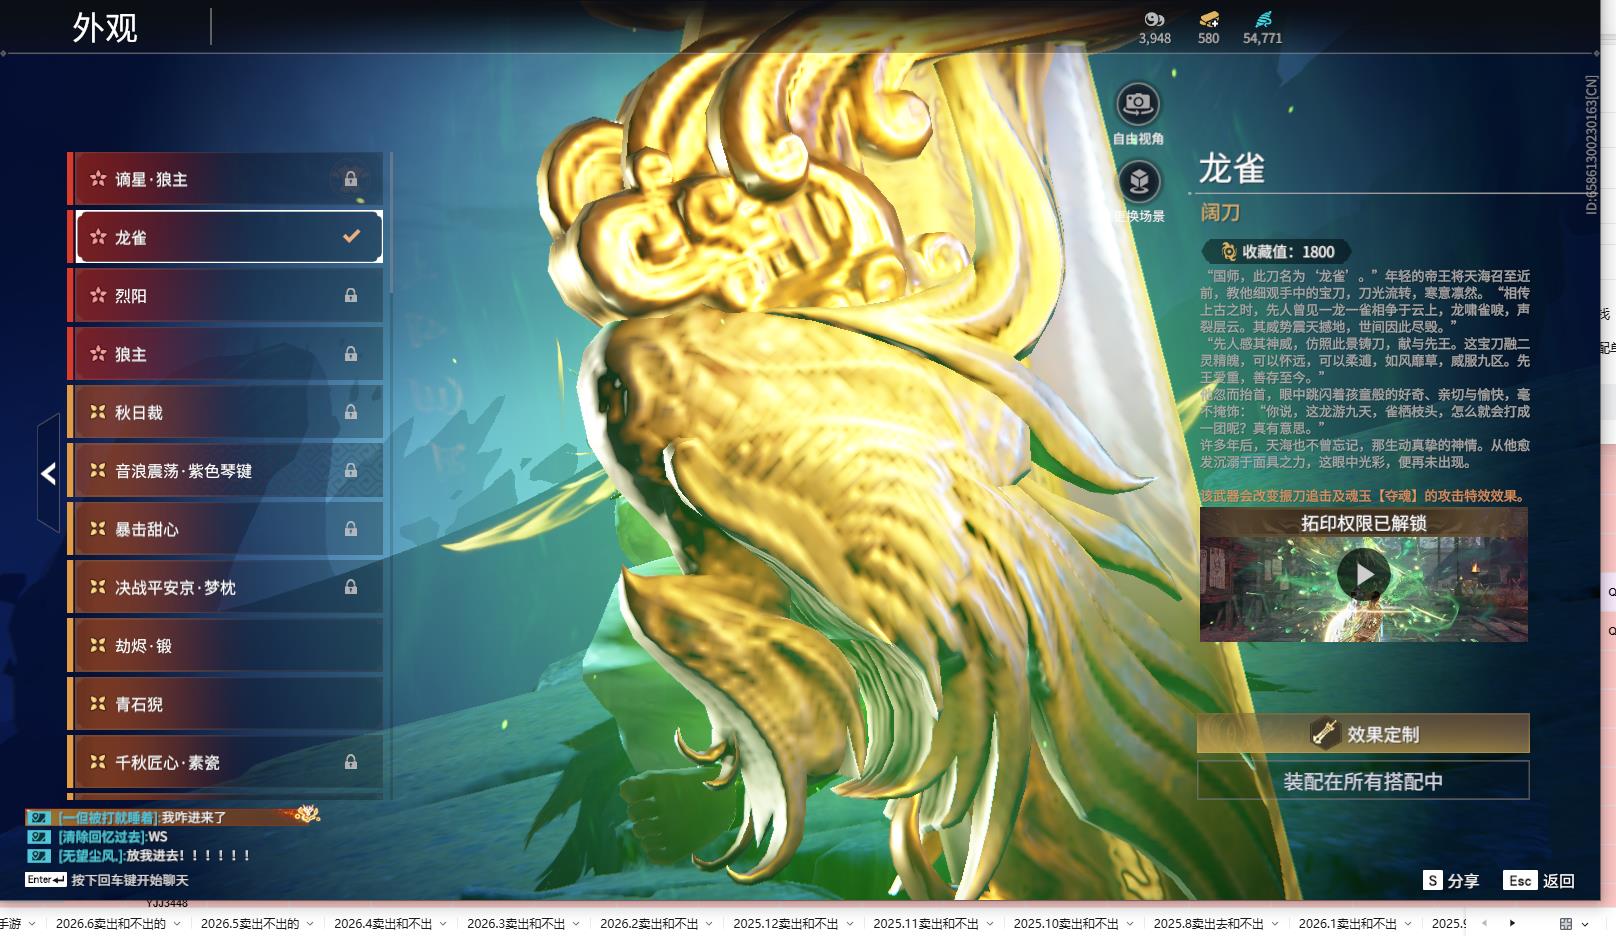Switch to 2025.10卖出和不出 sheet tab
Screen dimensions: 1616x939
1066,924
